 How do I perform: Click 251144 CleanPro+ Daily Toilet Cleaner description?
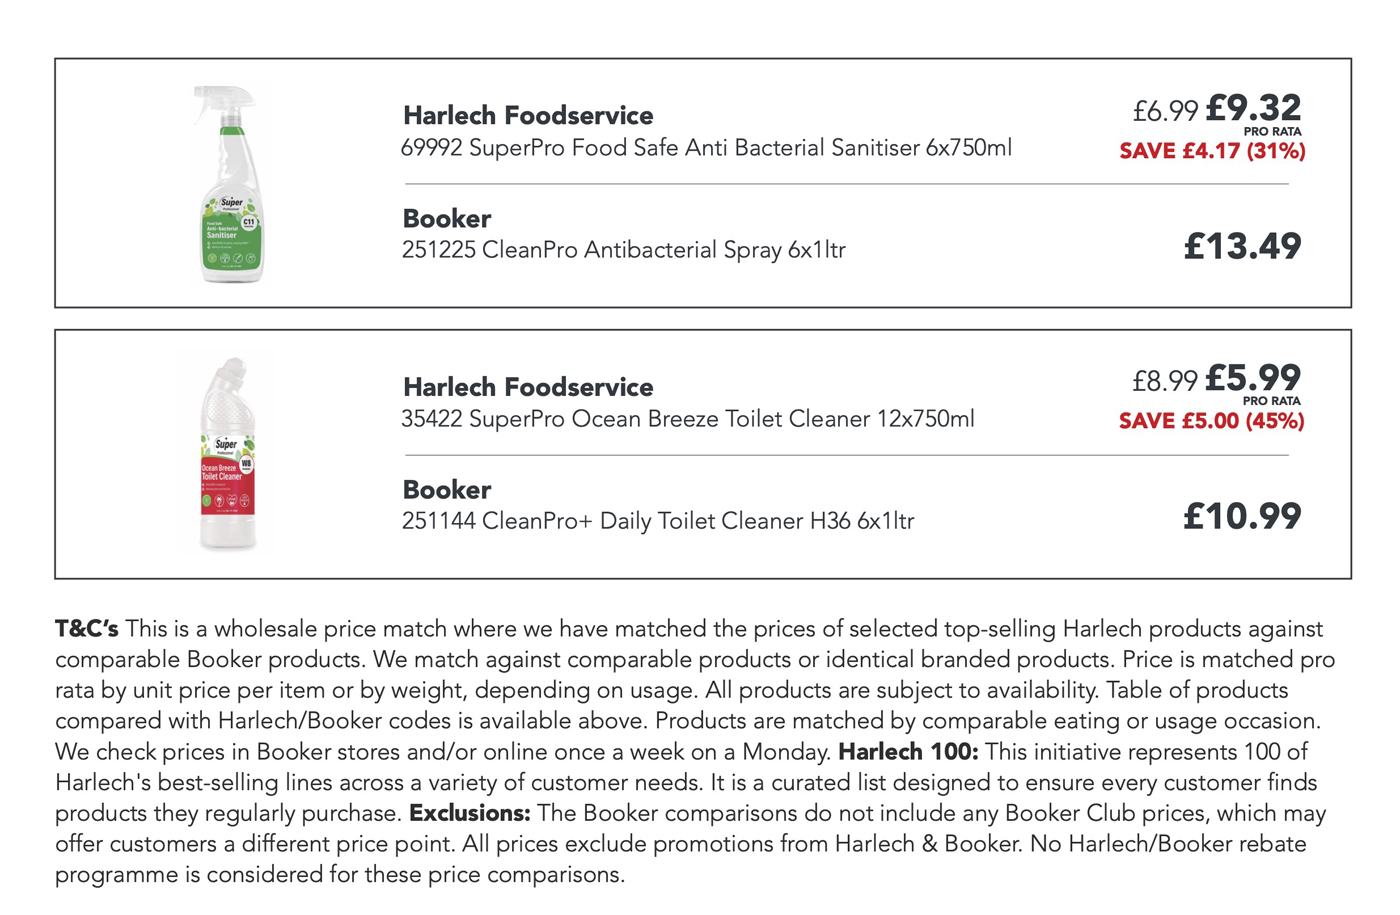coord(658,521)
